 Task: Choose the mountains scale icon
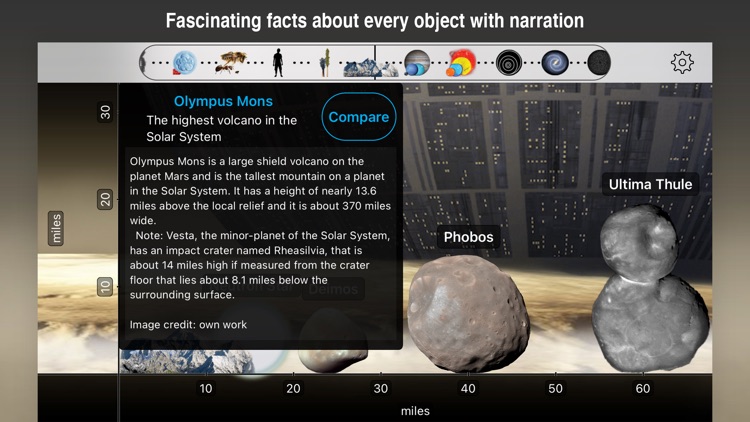tap(371, 67)
